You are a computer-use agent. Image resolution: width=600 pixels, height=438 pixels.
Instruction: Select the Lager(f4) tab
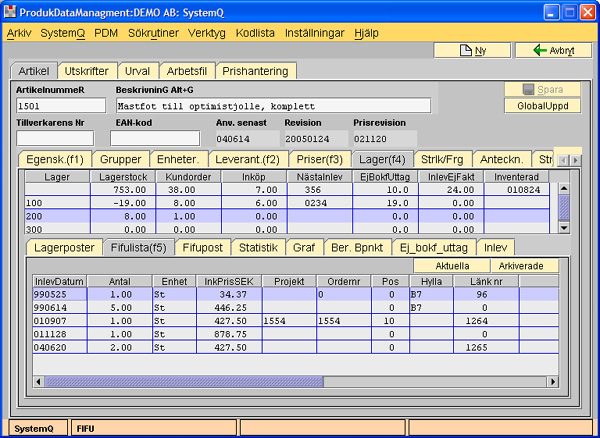[382, 159]
